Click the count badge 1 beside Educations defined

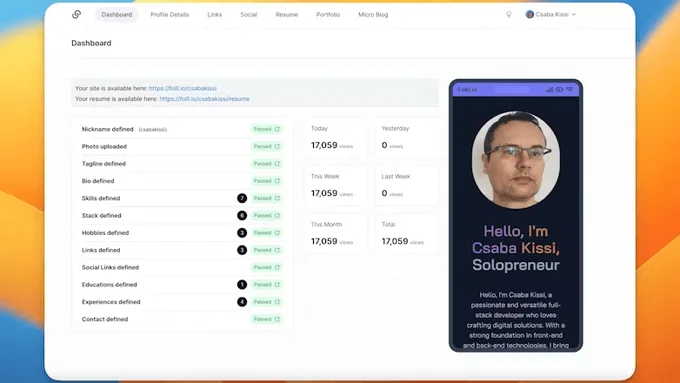point(242,285)
